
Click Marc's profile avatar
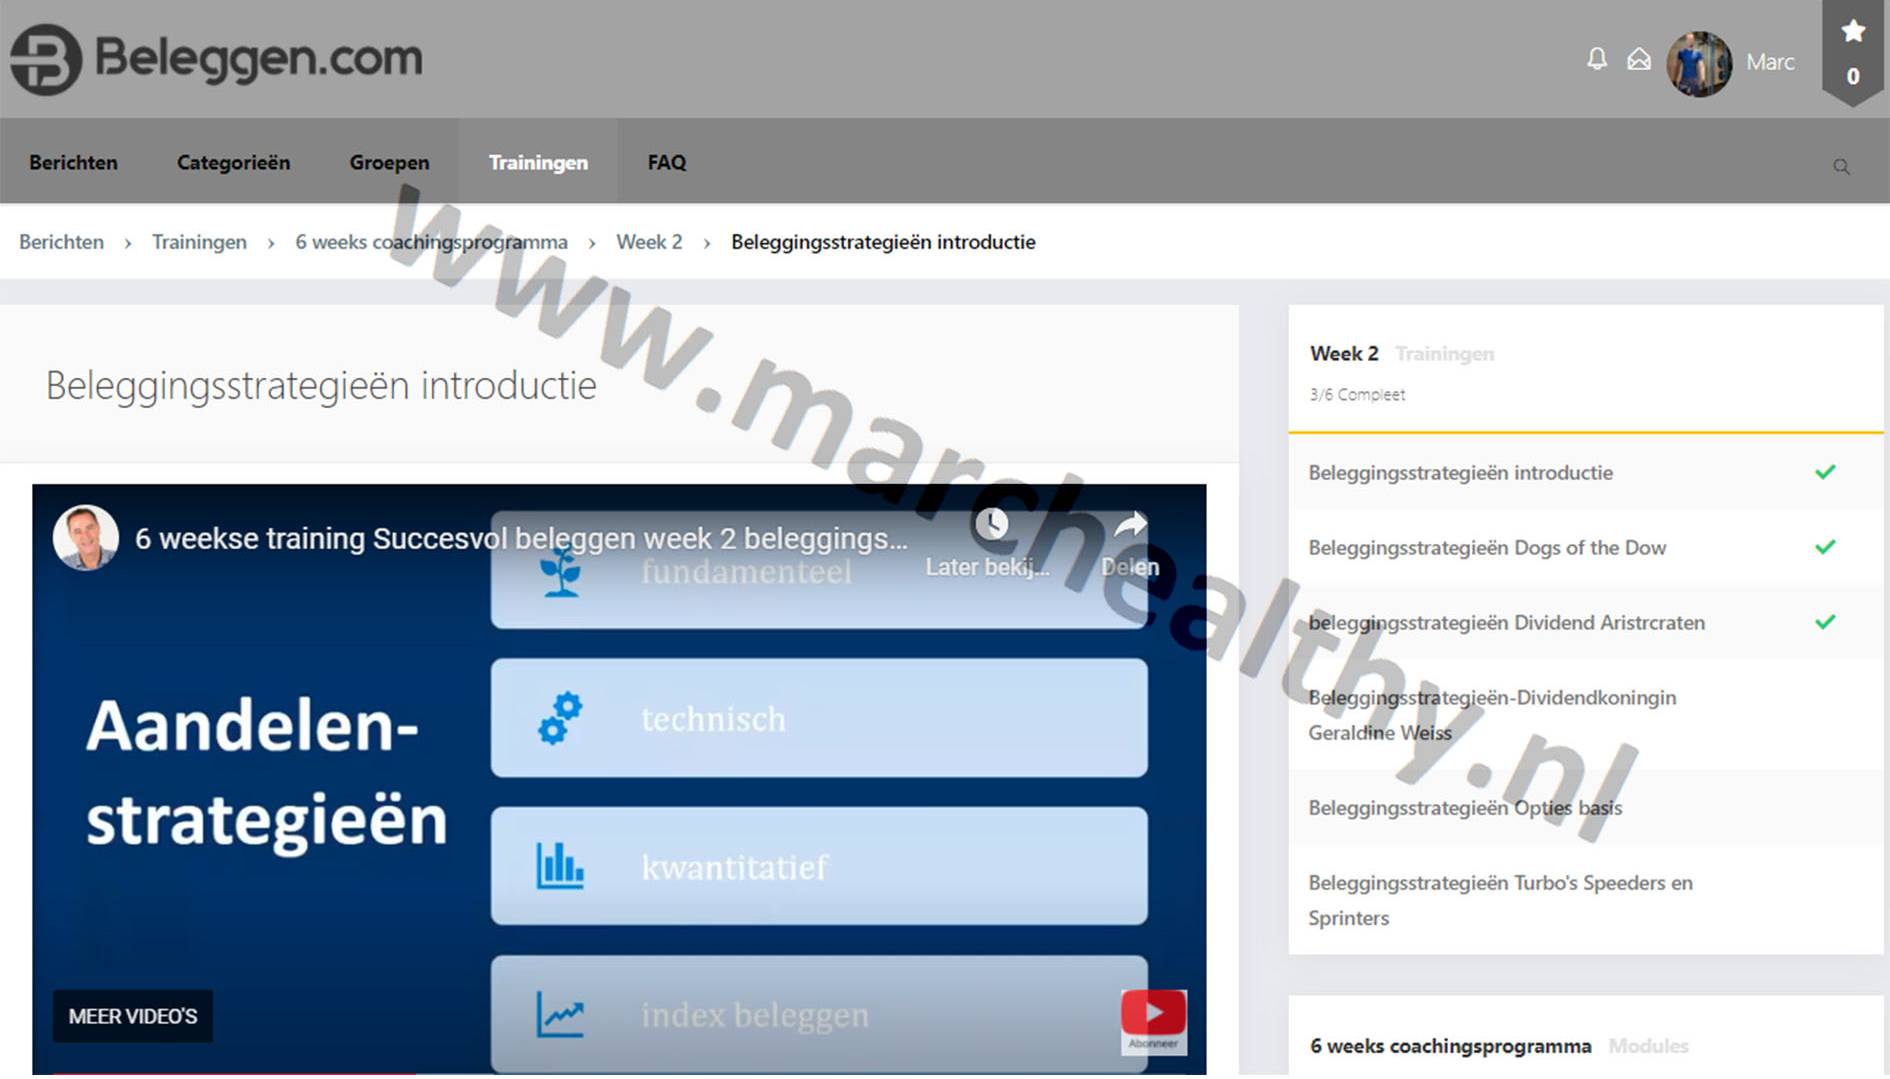1699,63
